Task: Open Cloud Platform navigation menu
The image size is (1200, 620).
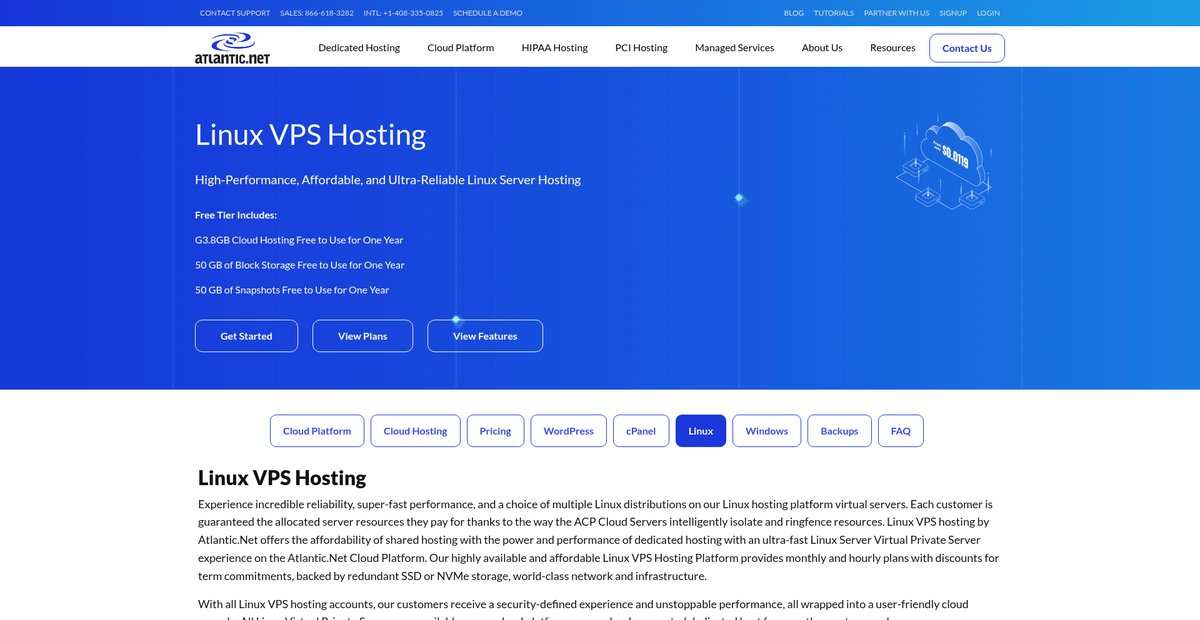Action: pyautogui.click(x=461, y=48)
